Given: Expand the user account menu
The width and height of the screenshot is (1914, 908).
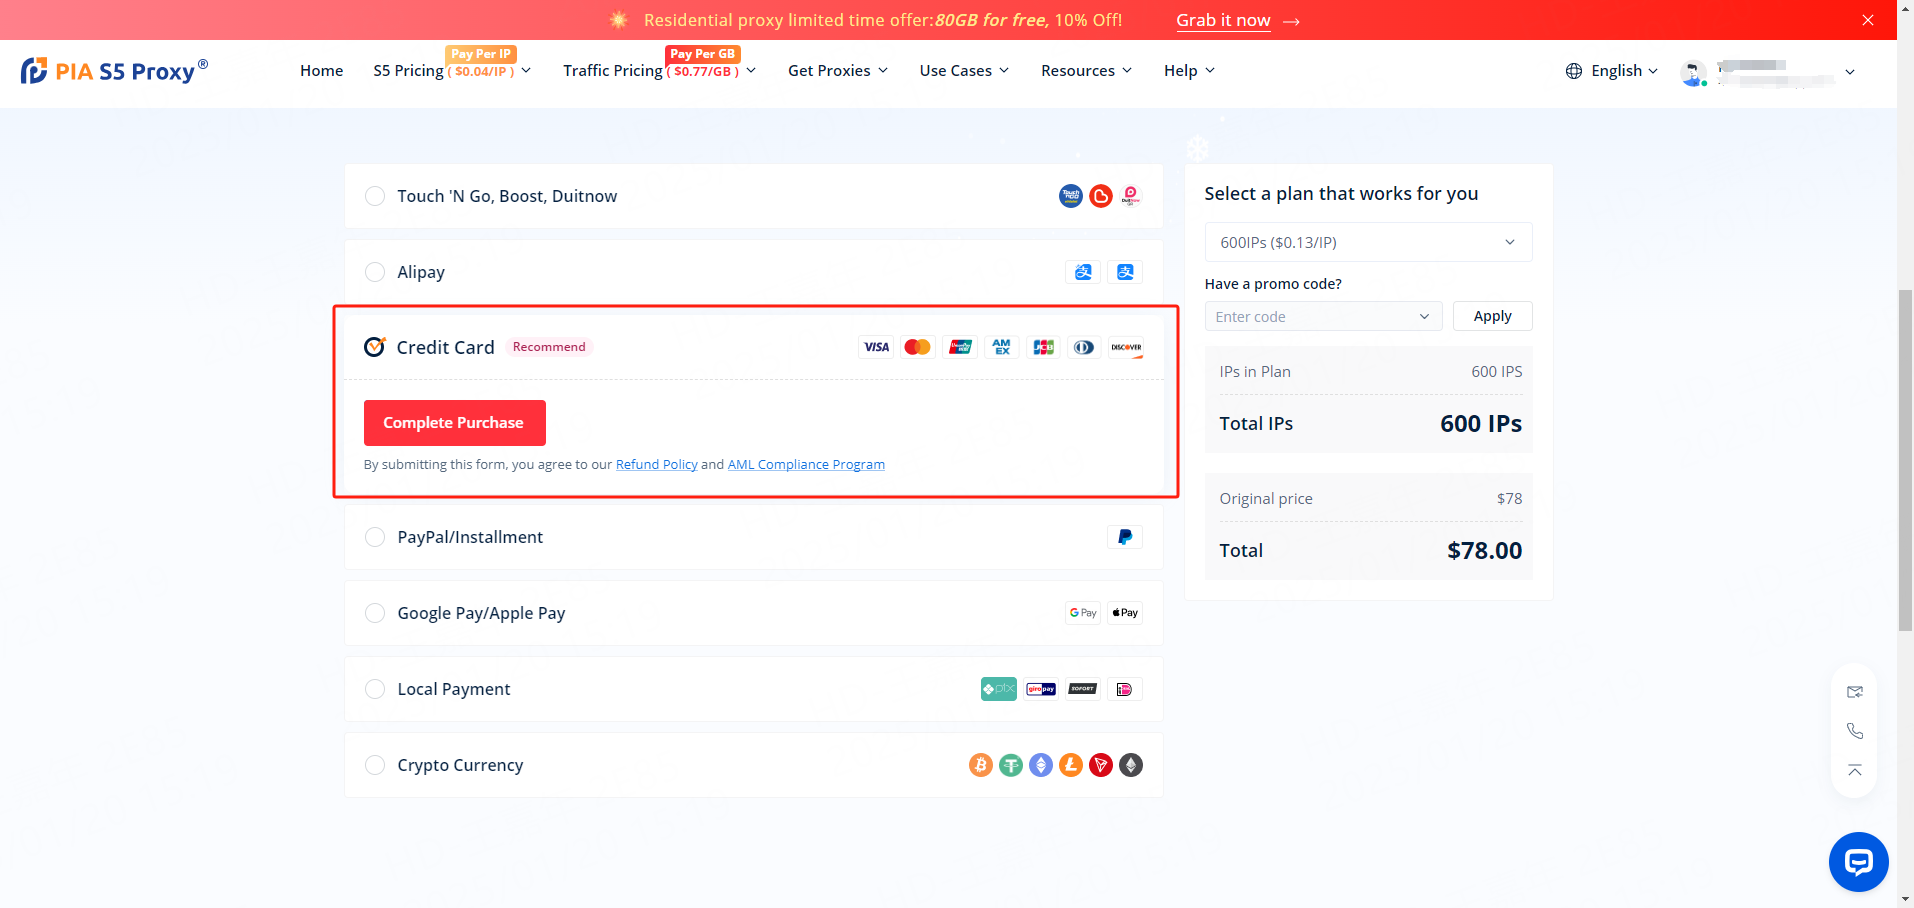Looking at the screenshot, I should (1849, 72).
